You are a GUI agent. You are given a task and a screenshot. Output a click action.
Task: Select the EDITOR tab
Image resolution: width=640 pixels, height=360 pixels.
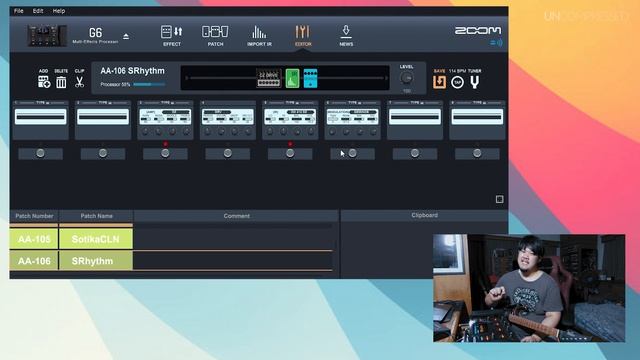tap(303, 36)
